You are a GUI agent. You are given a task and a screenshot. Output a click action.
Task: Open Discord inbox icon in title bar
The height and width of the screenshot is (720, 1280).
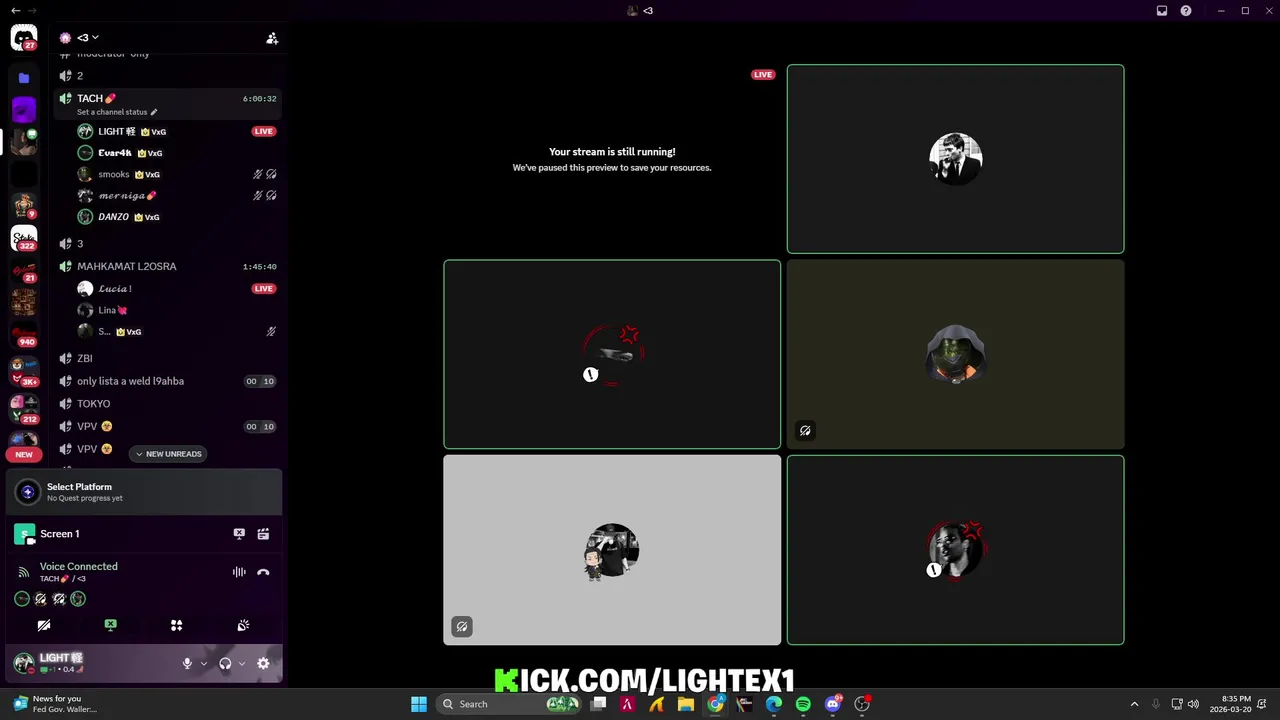tap(1162, 11)
